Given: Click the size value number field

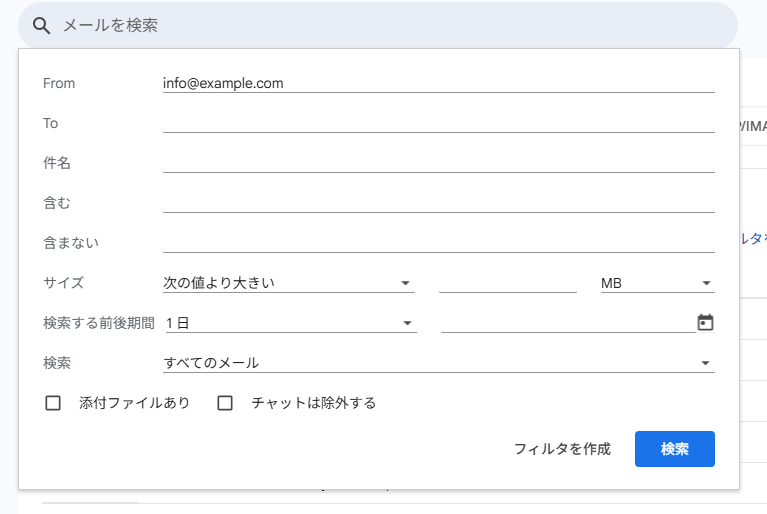Looking at the screenshot, I should [507, 283].
